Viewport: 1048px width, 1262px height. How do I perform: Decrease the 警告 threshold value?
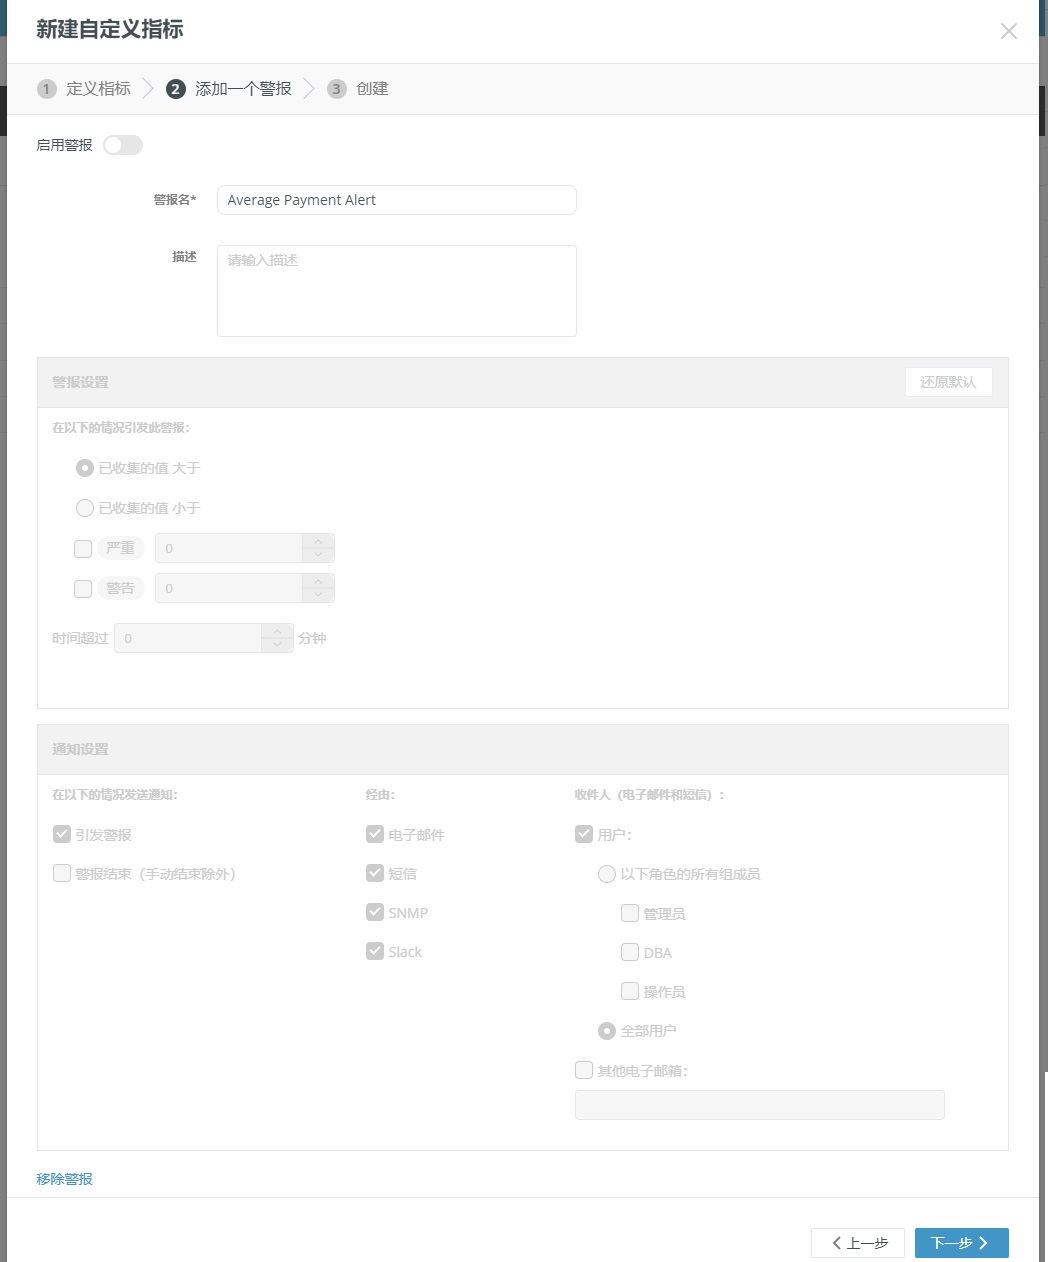318,595
